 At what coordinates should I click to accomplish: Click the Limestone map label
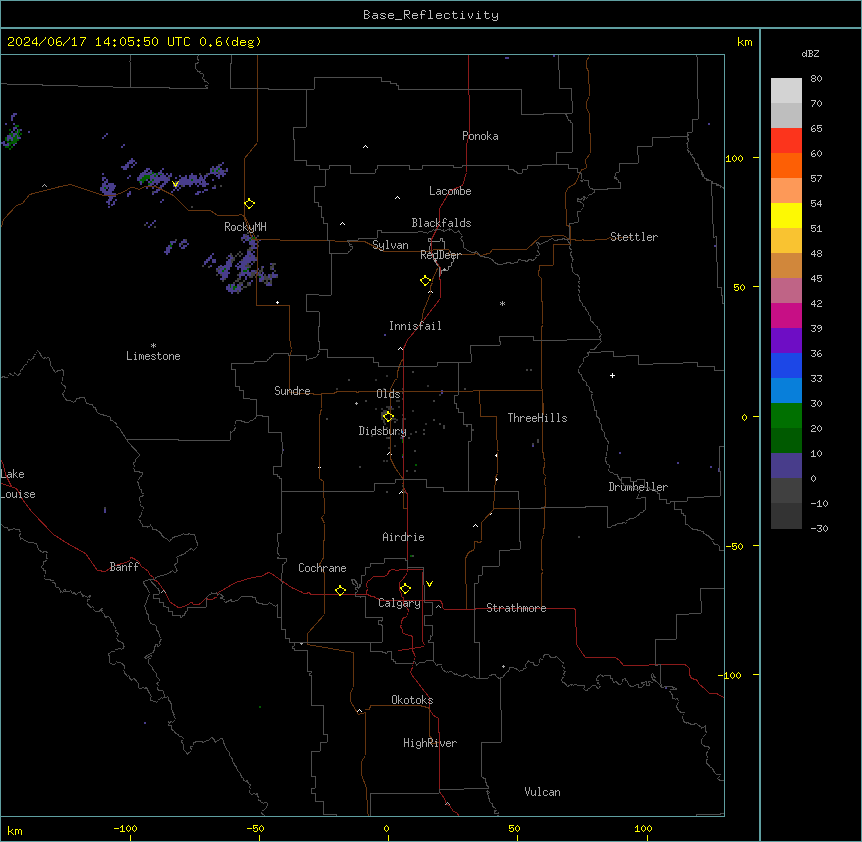pyautogui.click(x=153, y=356)
